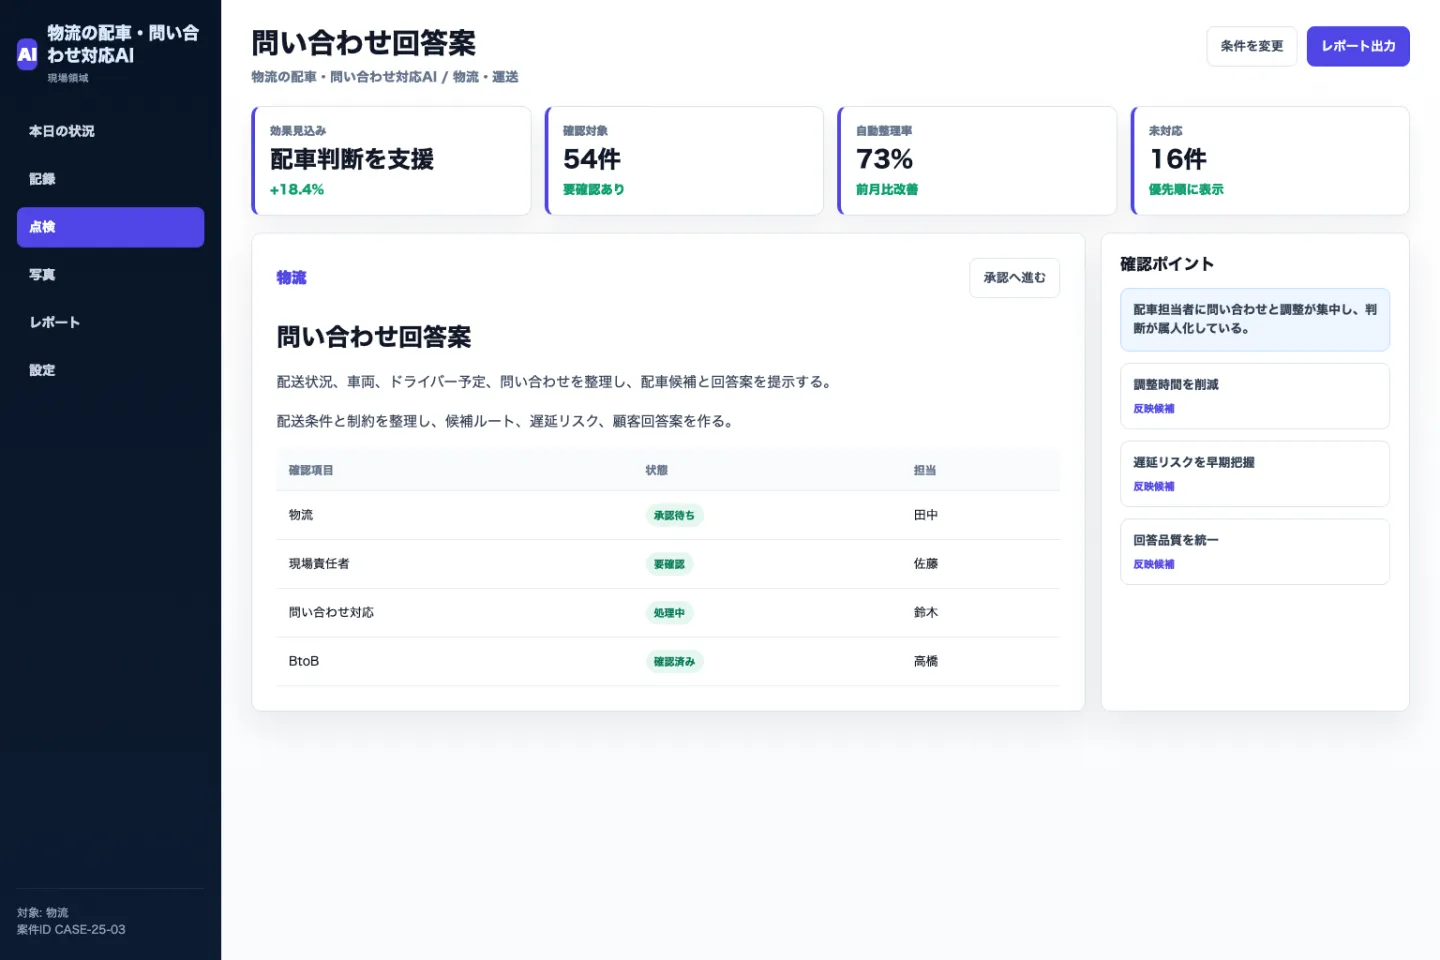
Task: Click the 前月比改善 label
Action: tap(887, 190)
